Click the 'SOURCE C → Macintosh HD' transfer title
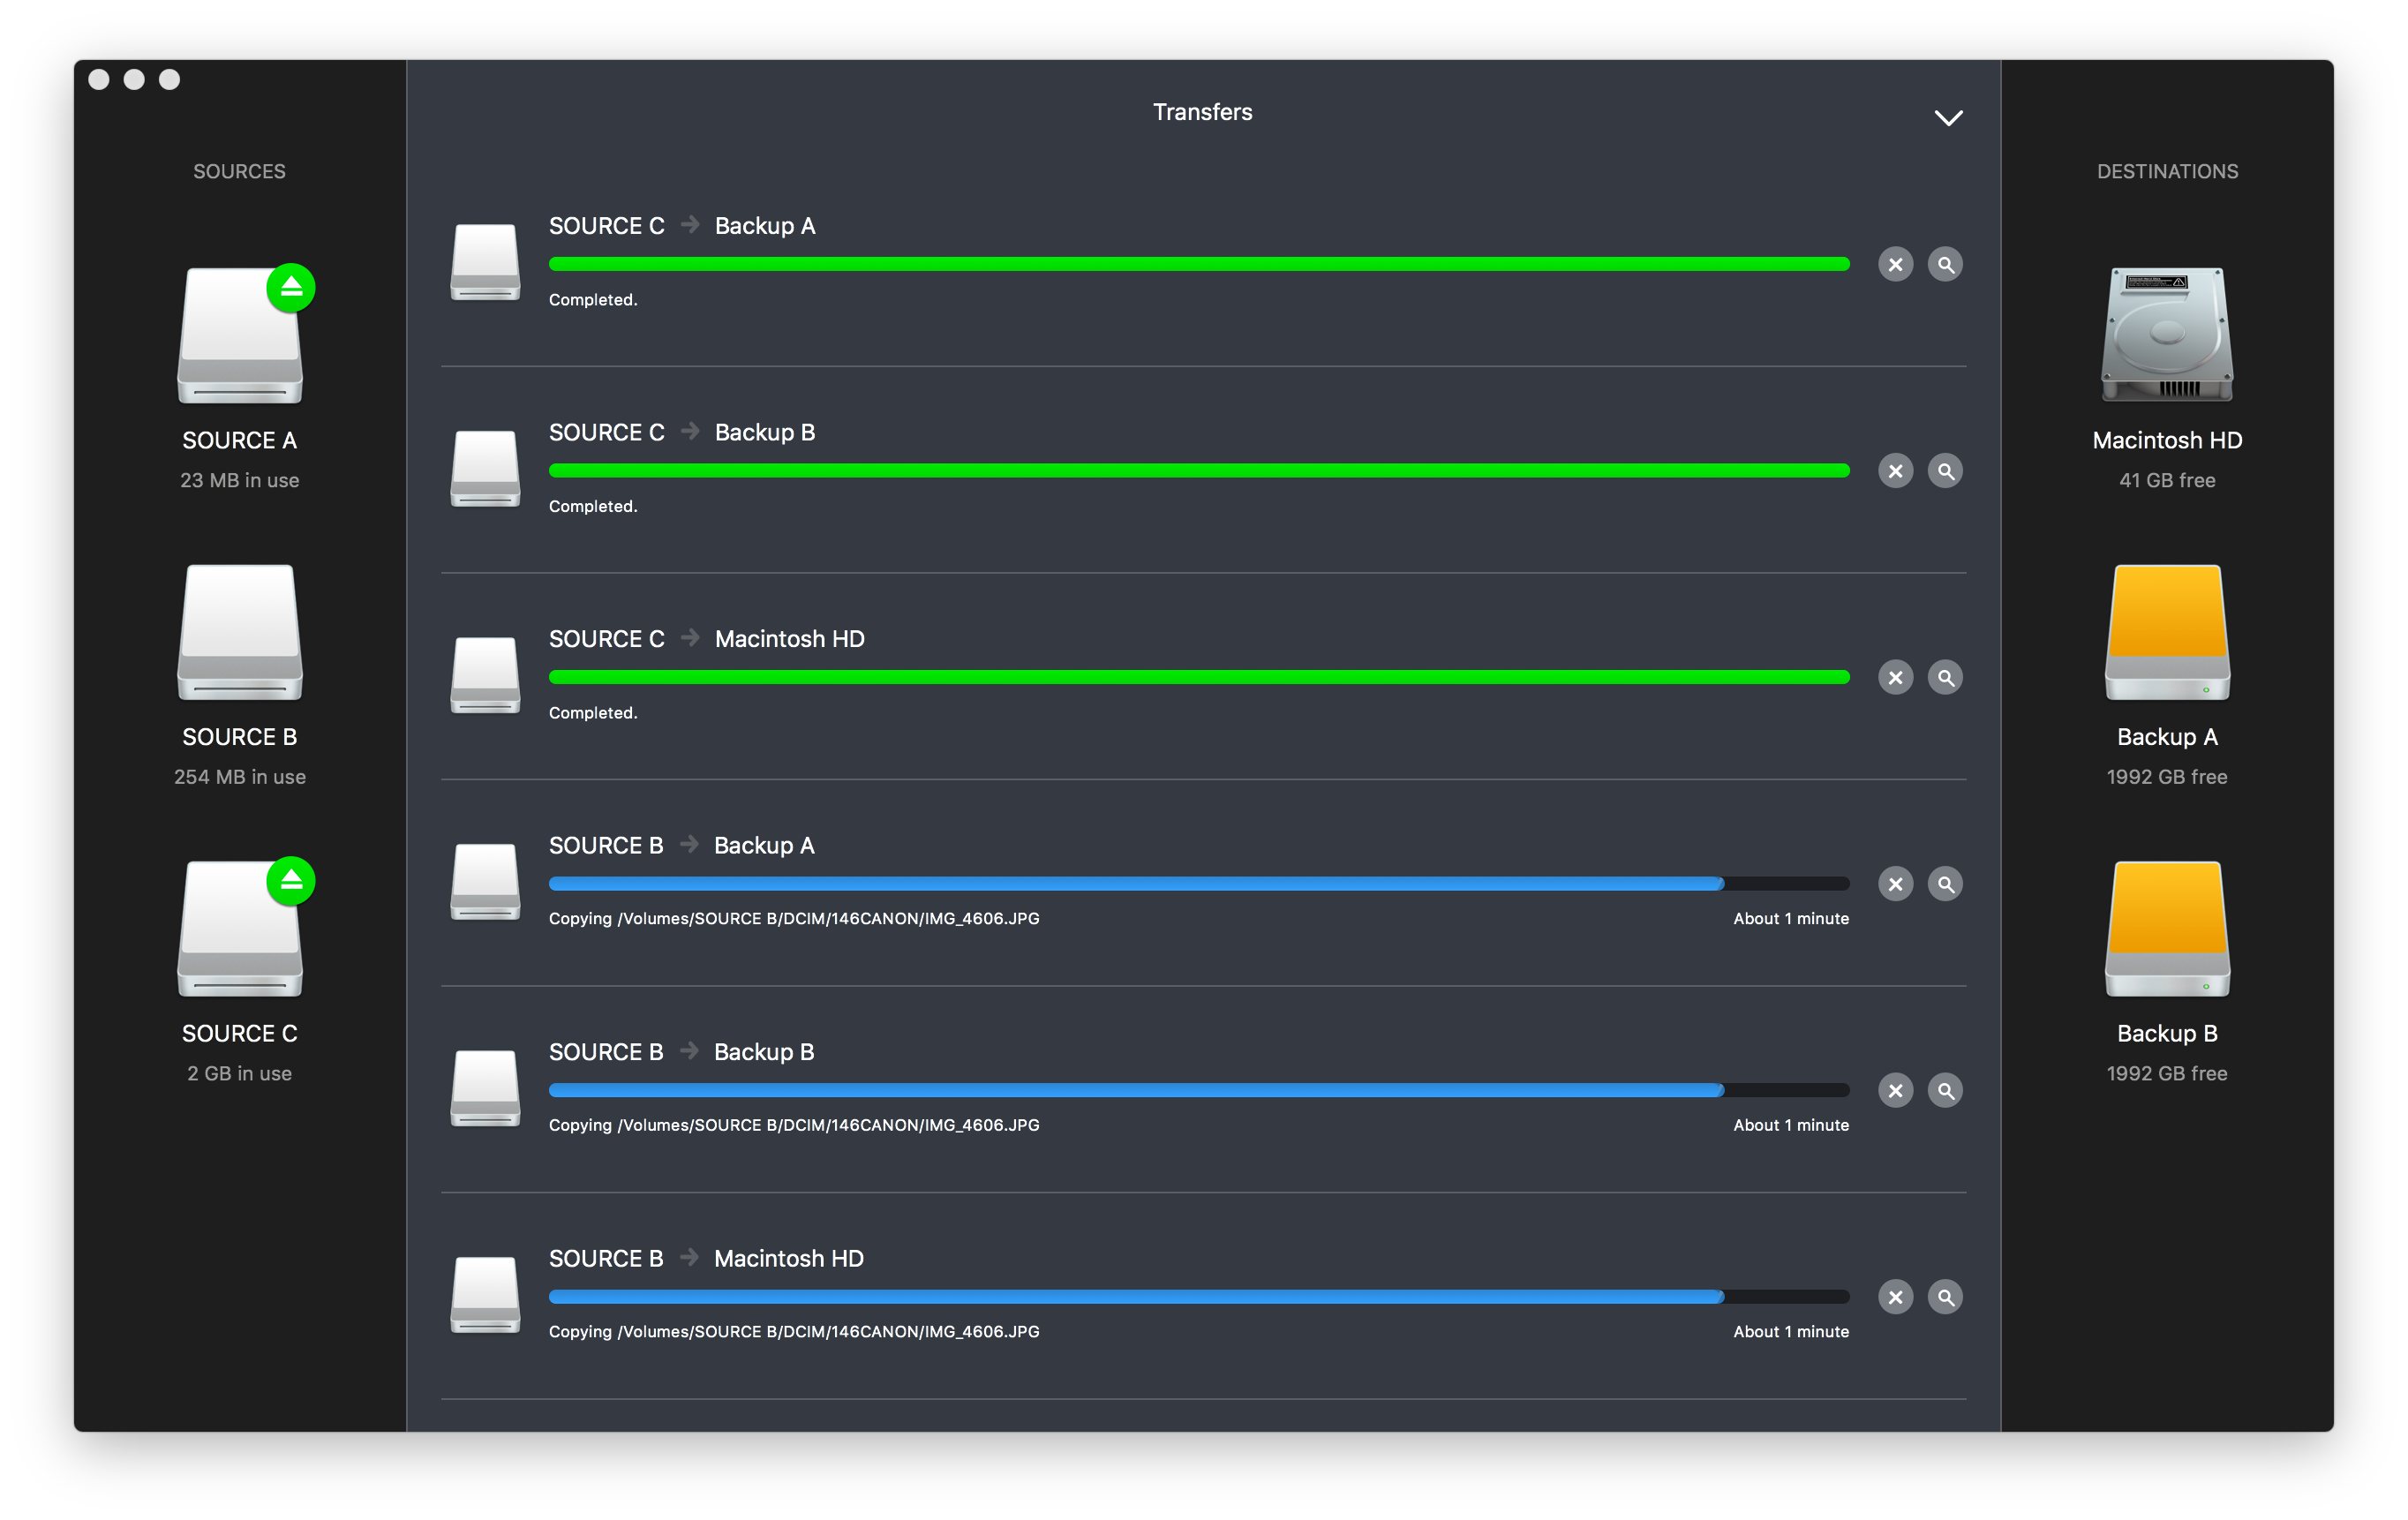2408x1520 pixels. (x=707, y=639)
